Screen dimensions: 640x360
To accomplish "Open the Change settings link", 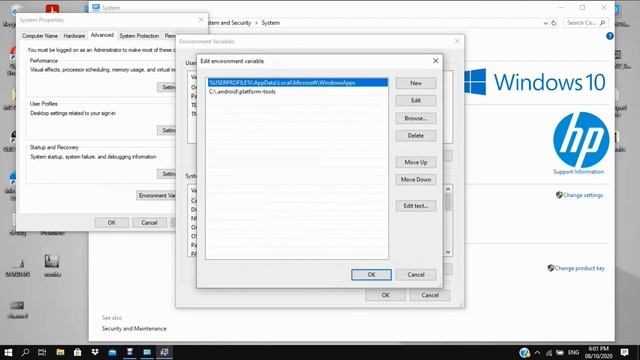I will coord(583,195).
